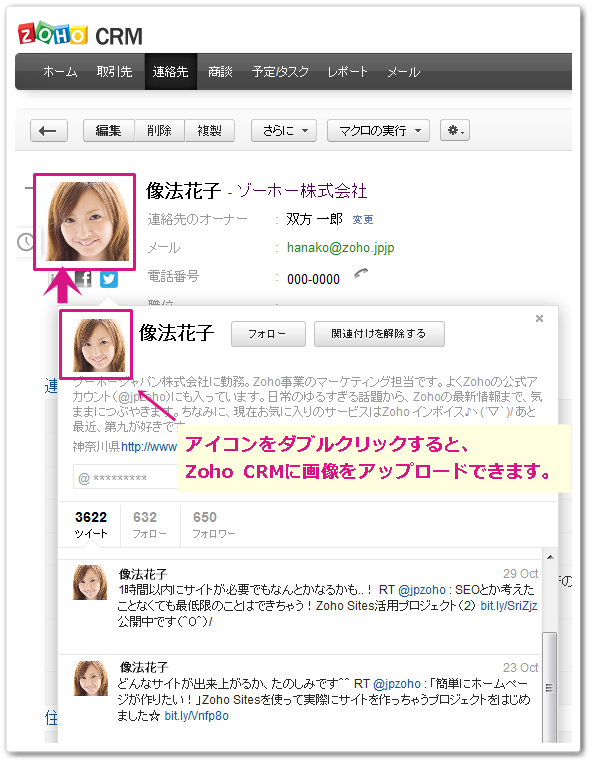Screen dimensions: 593x764
Task: Open the bit.ly/Vnfp8o link
Action: point(196,716)
